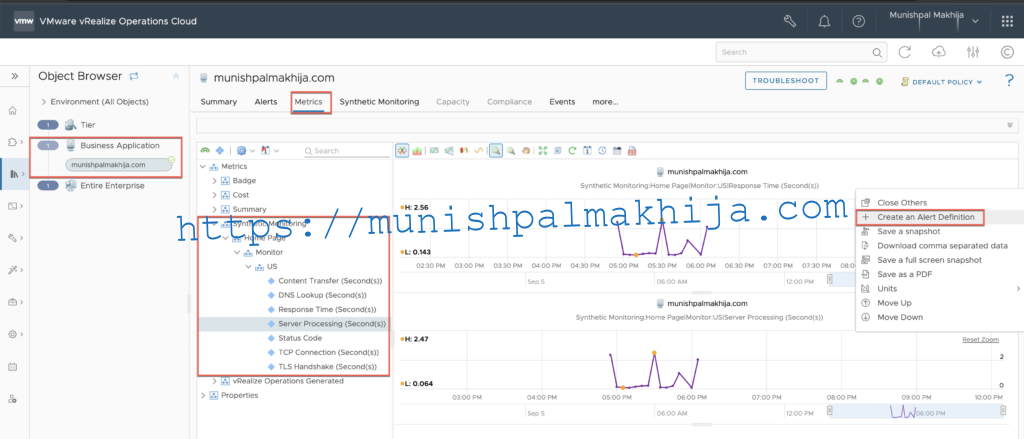Screen dimensions: 1024x439
Task: Click the Object Browser refresh arrows icon
Action: point(134,76)
